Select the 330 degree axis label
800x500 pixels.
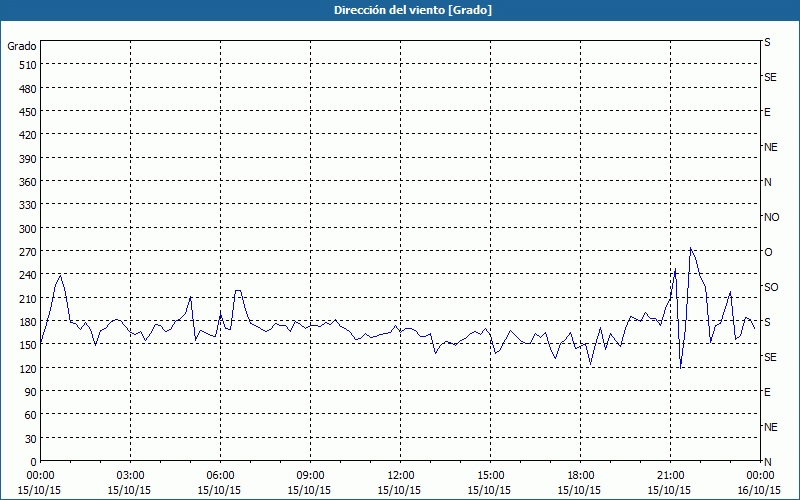(x=28, y=205)
